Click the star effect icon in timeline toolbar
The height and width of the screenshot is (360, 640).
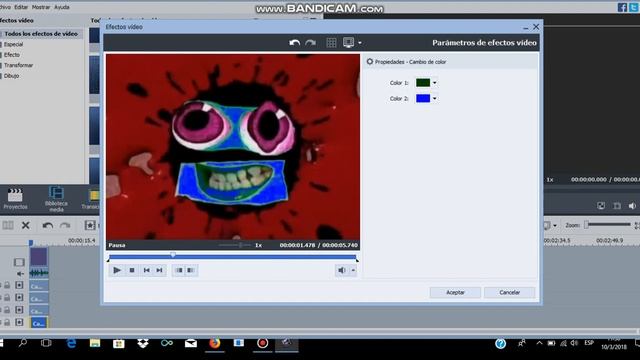[x=90, y=225]
